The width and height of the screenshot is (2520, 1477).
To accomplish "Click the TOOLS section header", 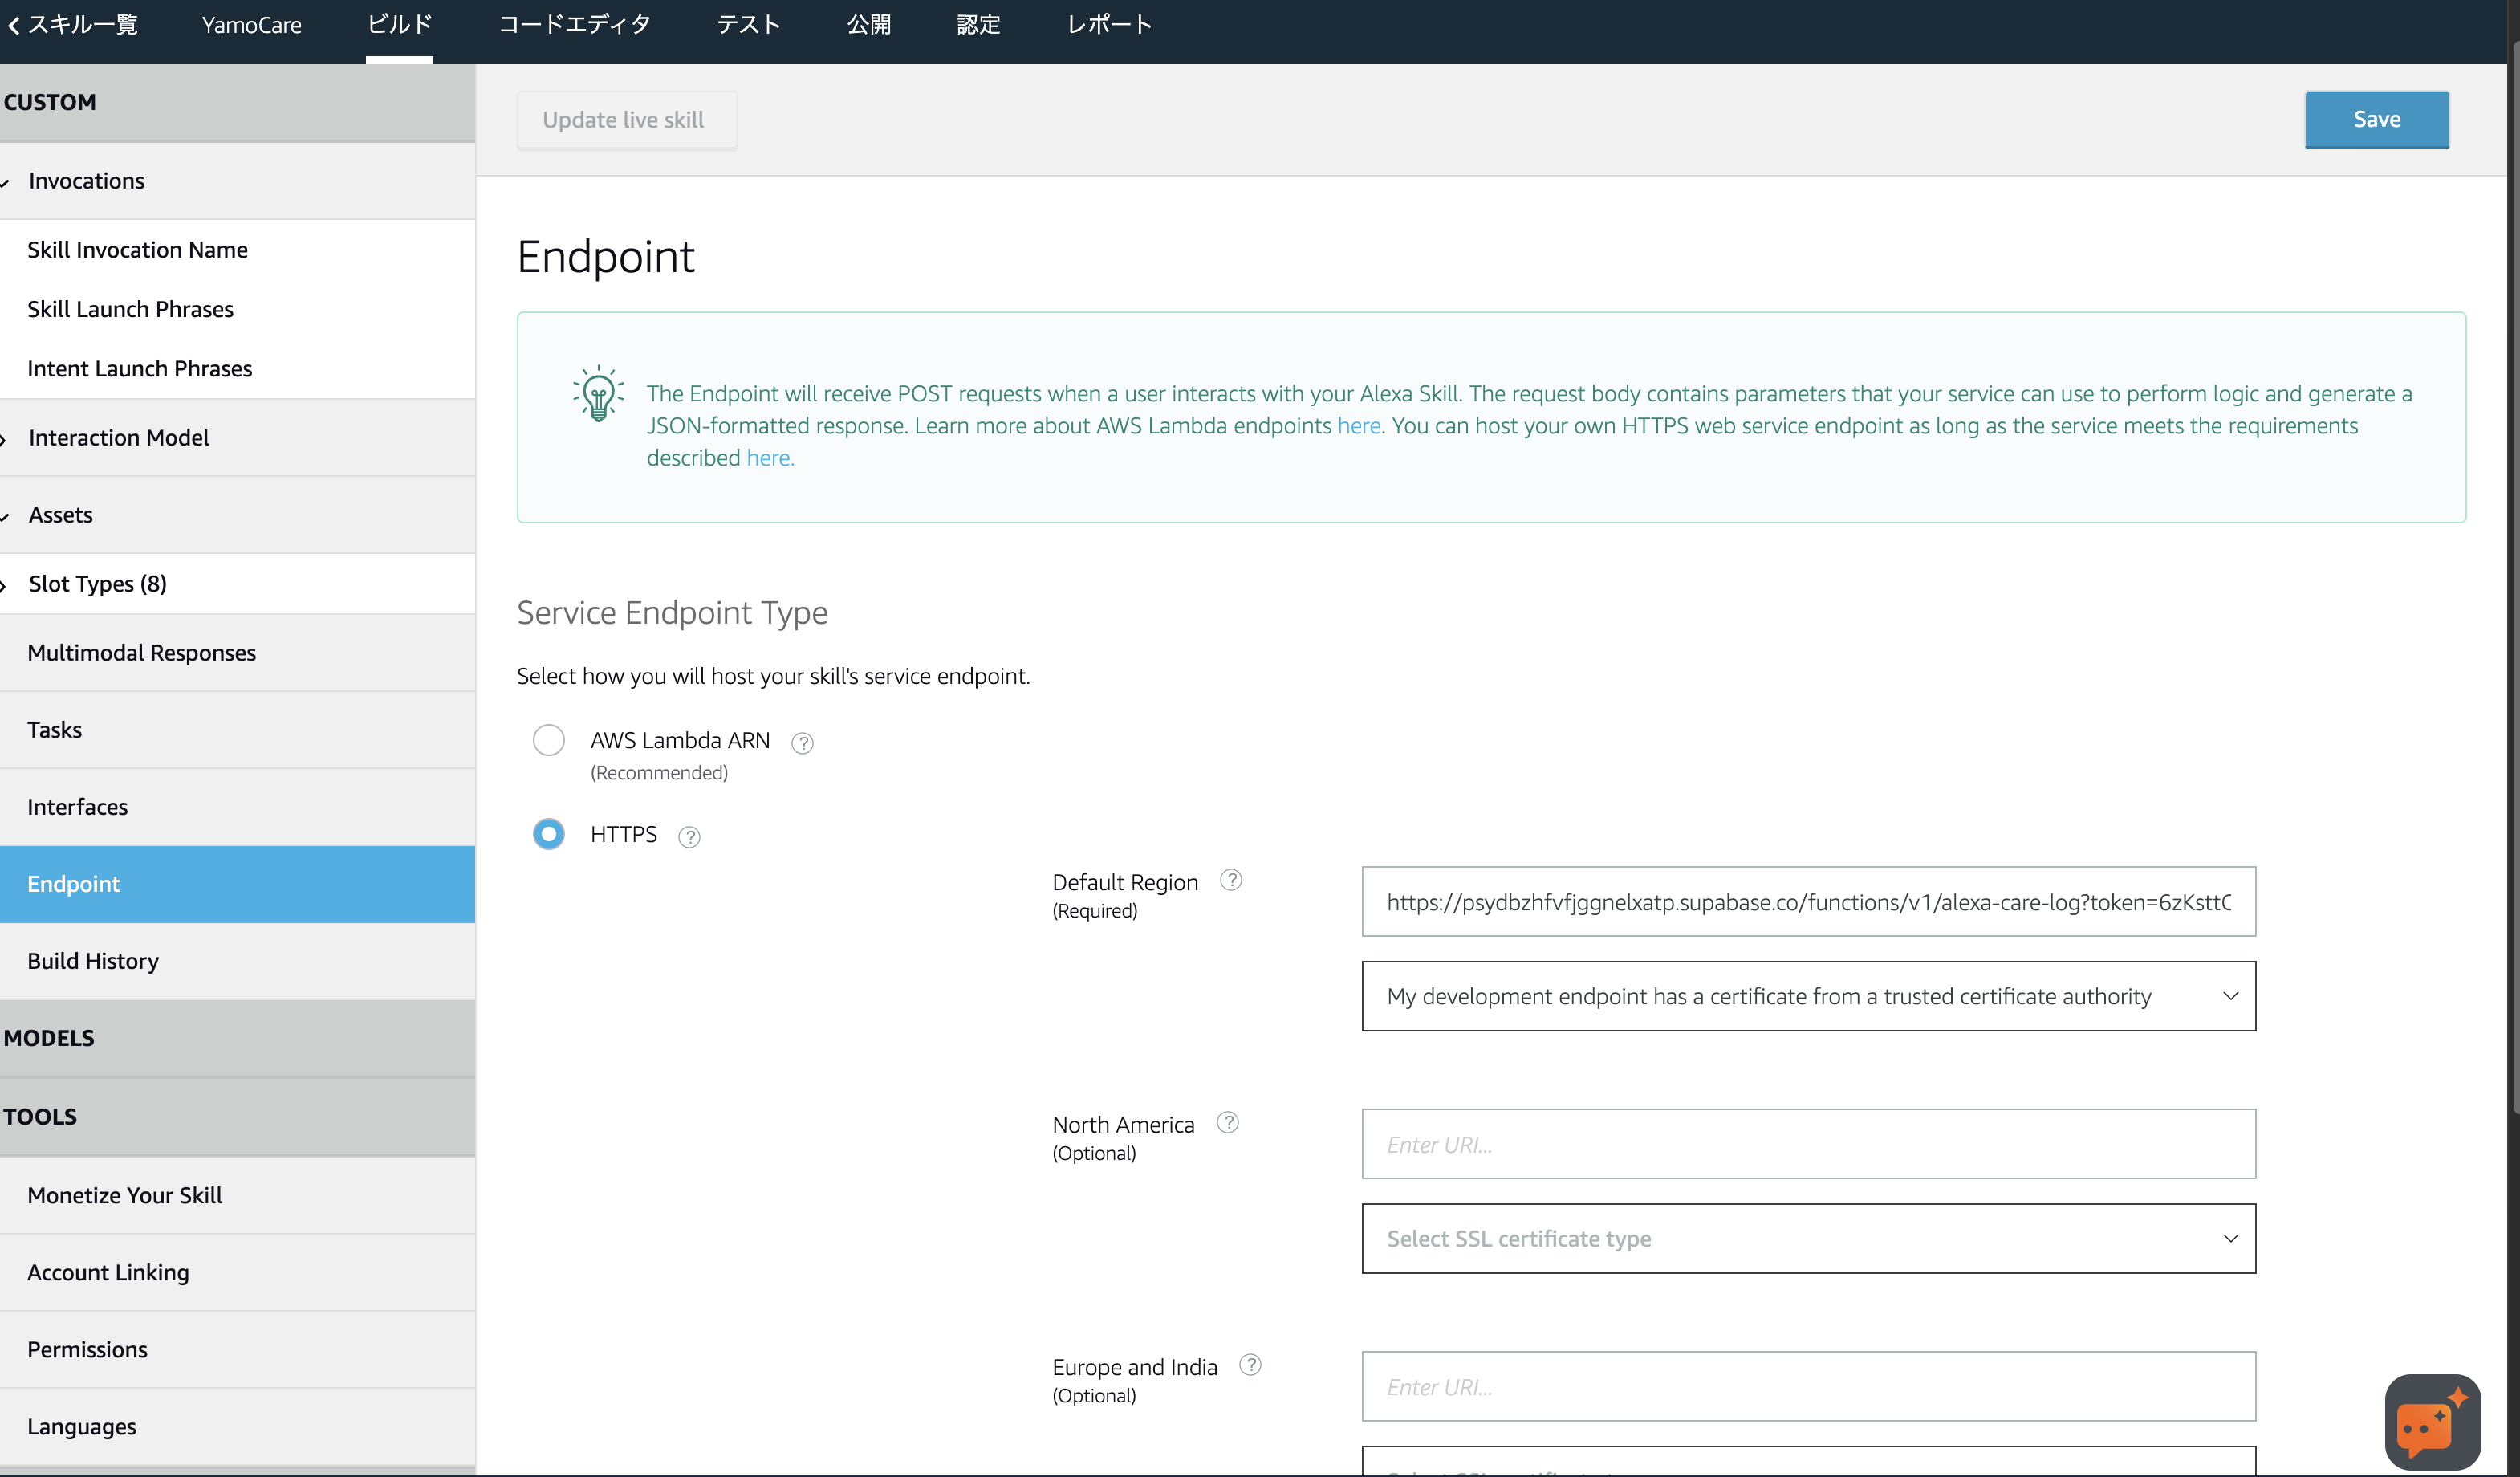I will 238,1117.
